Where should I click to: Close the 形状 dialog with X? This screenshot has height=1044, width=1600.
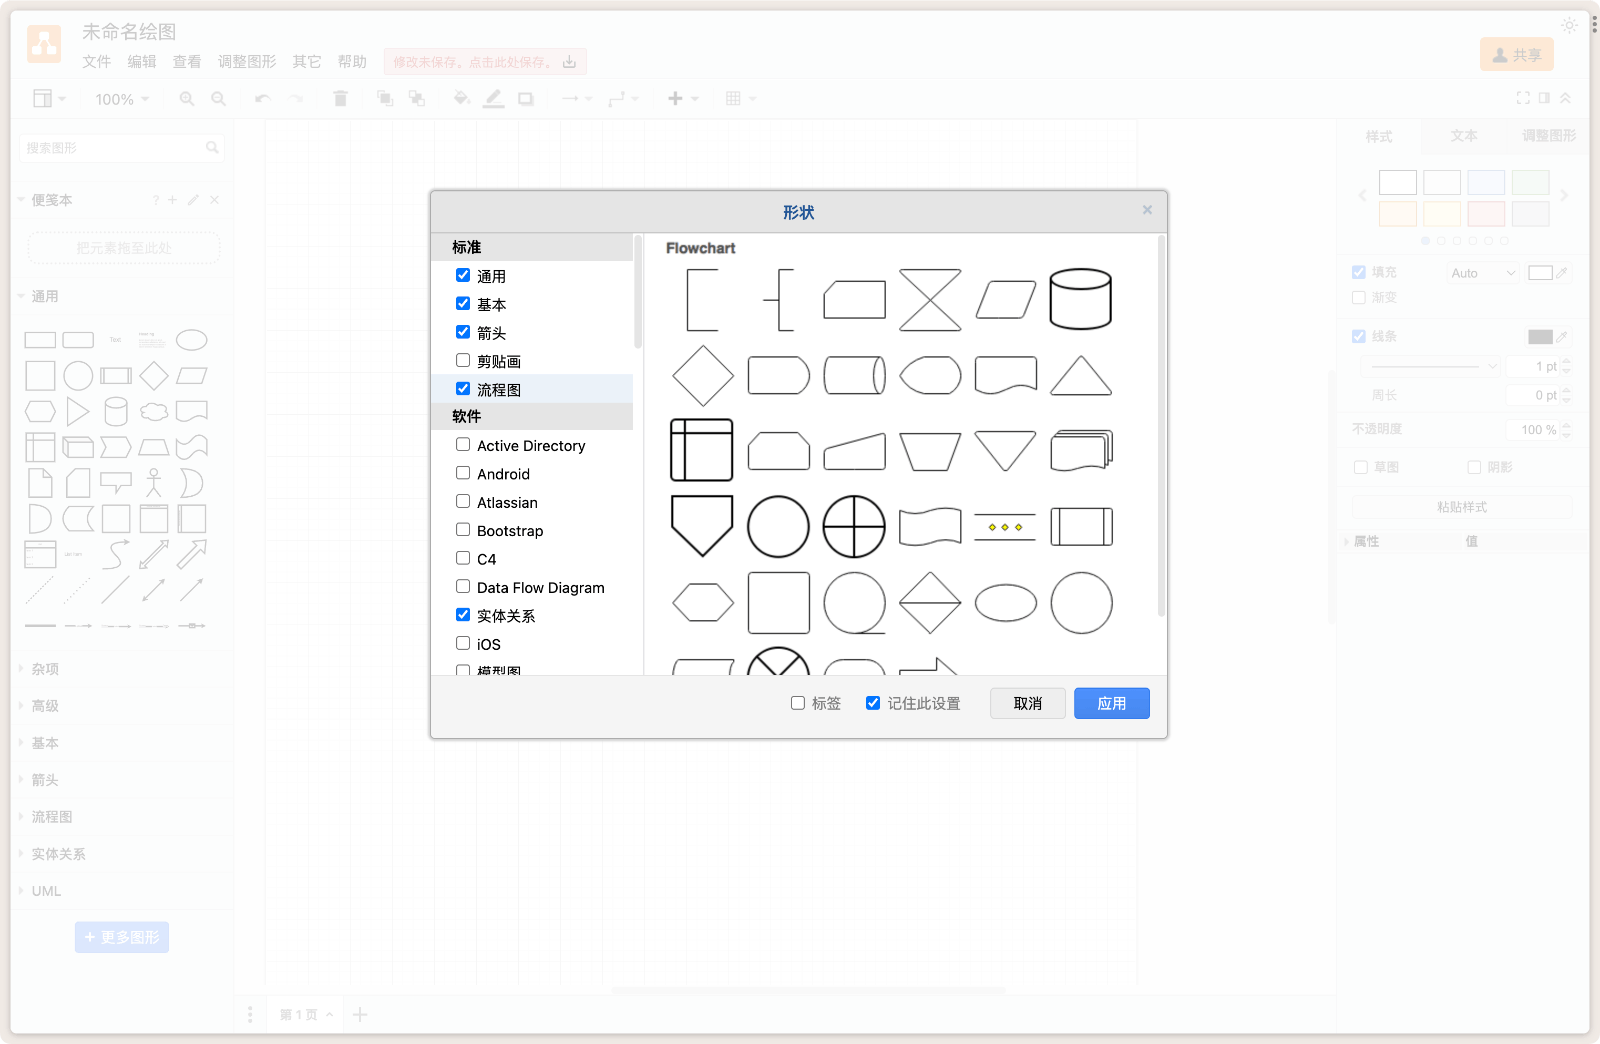(x=1147, y=210)
